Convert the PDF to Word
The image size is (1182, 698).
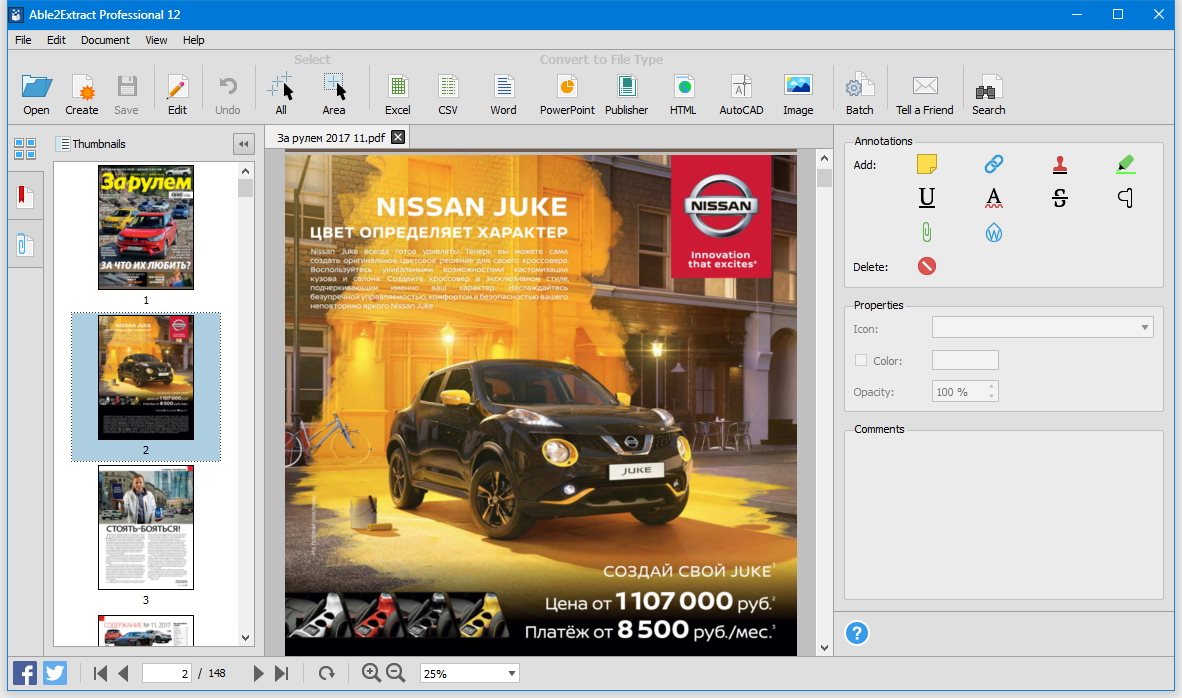pyautogui.click(x=503, y=94)
